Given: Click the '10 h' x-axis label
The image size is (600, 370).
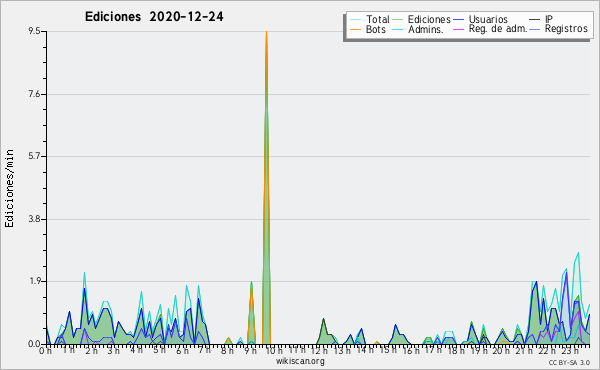Looking at the screenshot, I should pyautogui.click(x=274, y=350).
